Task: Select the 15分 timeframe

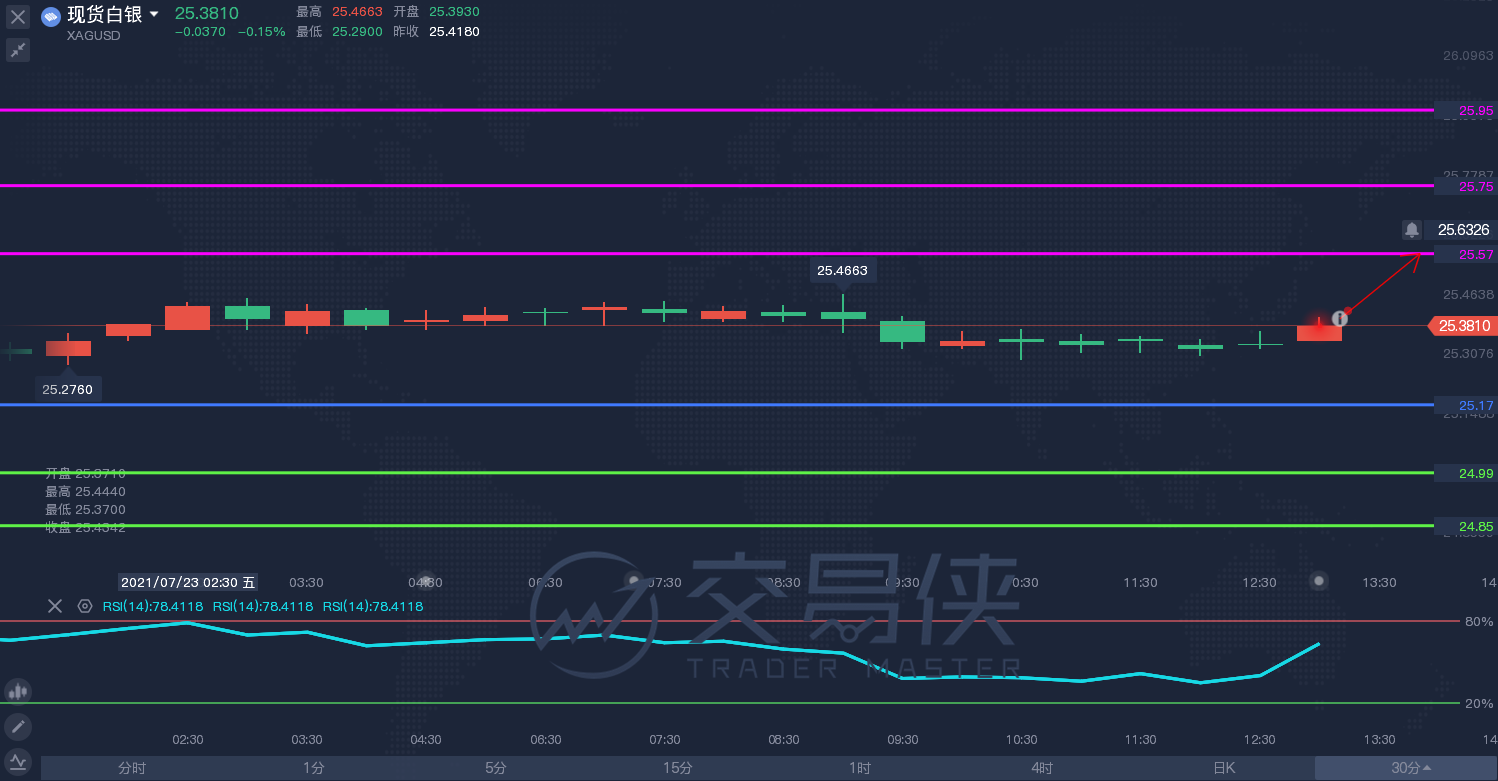Action: pyautogui.click(x=677, y=768)
